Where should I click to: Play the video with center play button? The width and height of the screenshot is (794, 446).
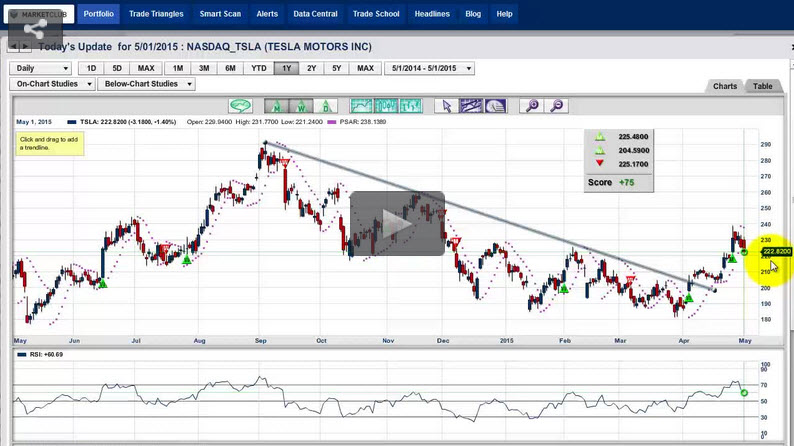(397, 223)
